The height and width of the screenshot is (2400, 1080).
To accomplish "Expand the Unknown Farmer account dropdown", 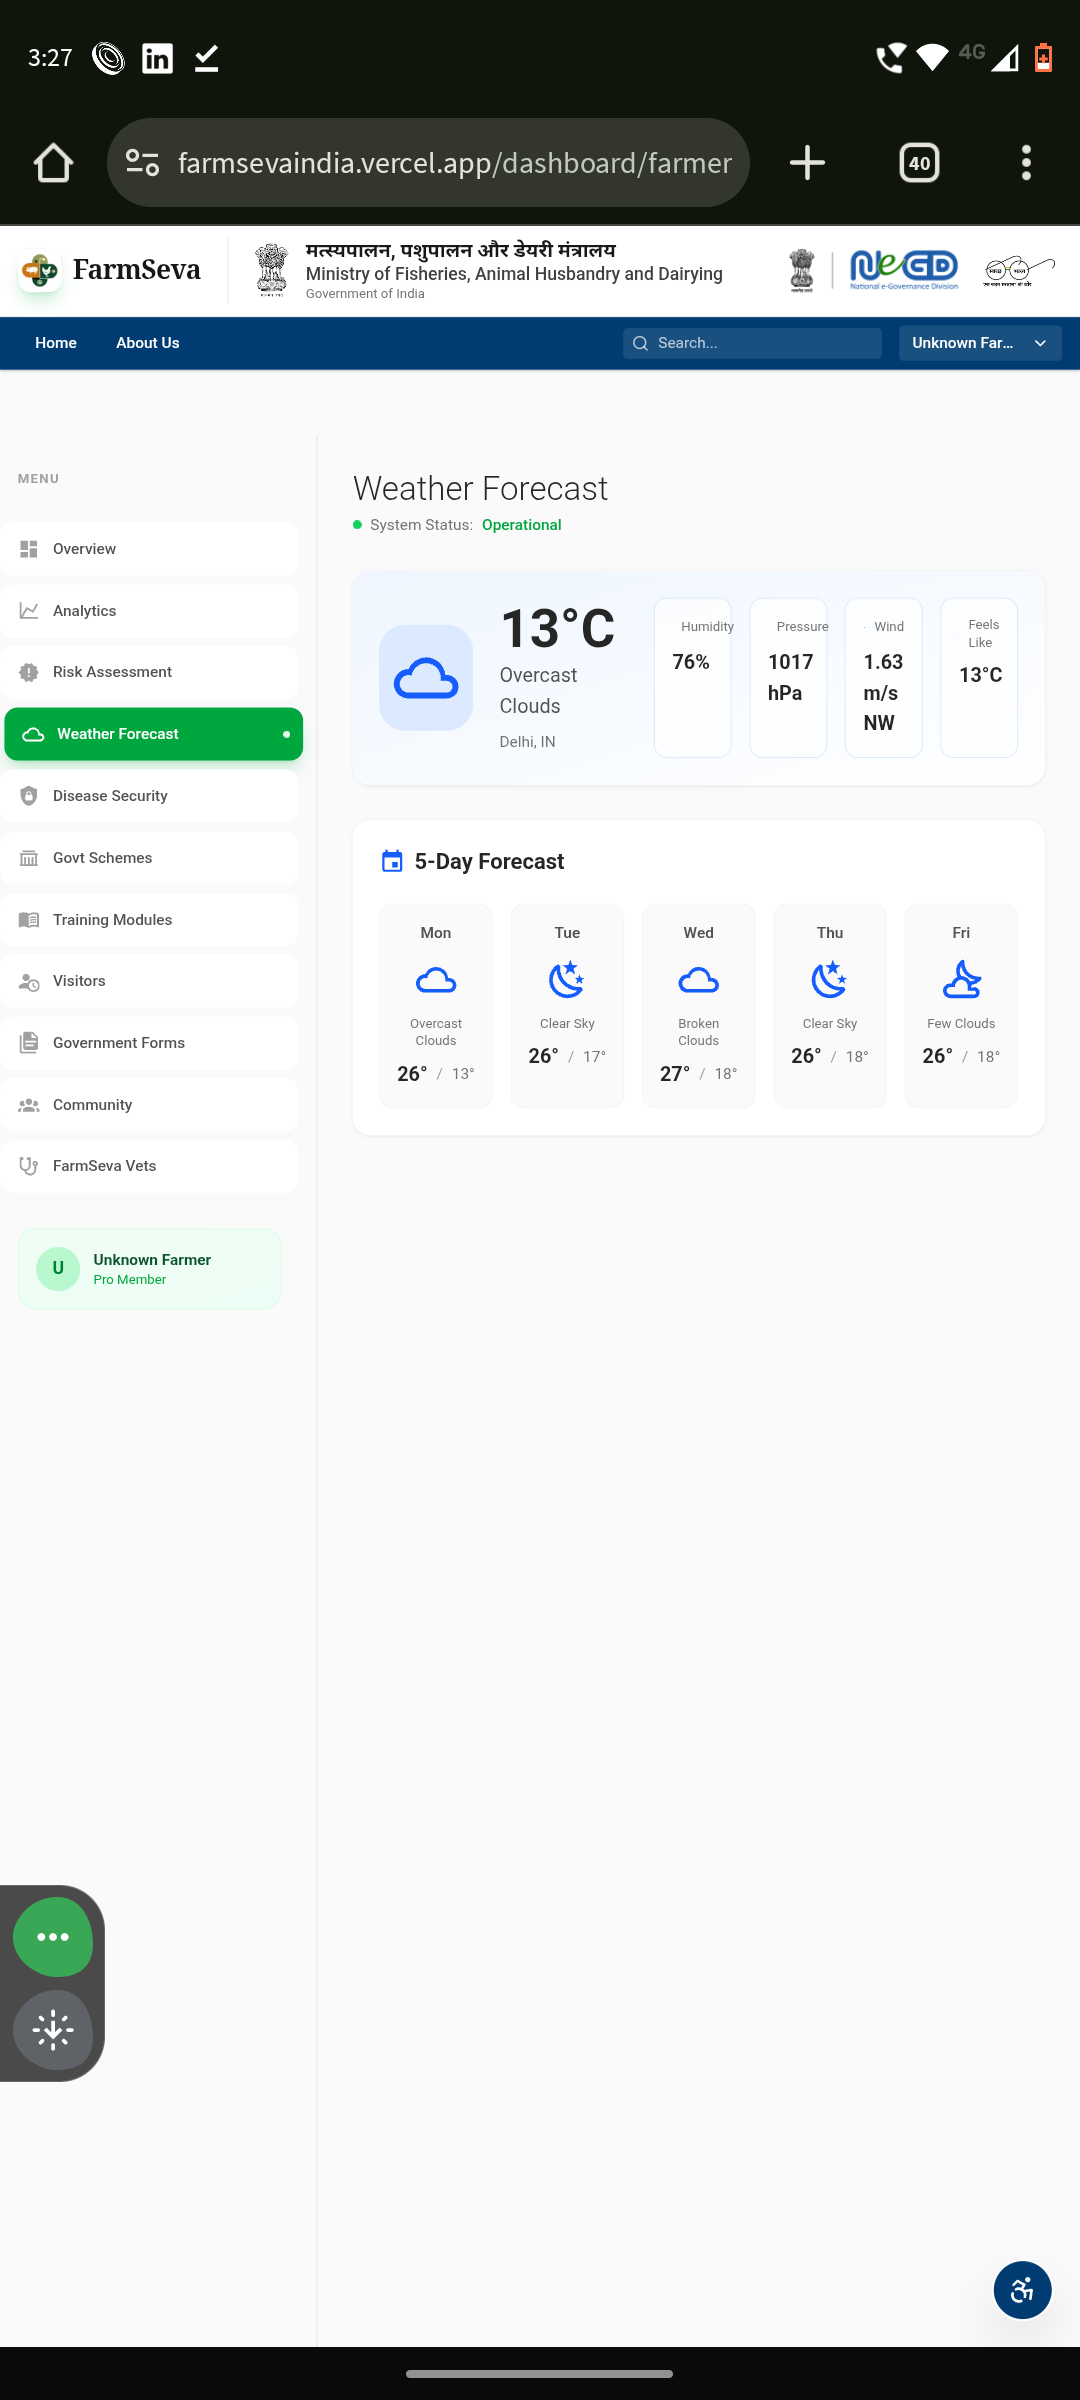I will pyautogui.click(x=980, y=343).
